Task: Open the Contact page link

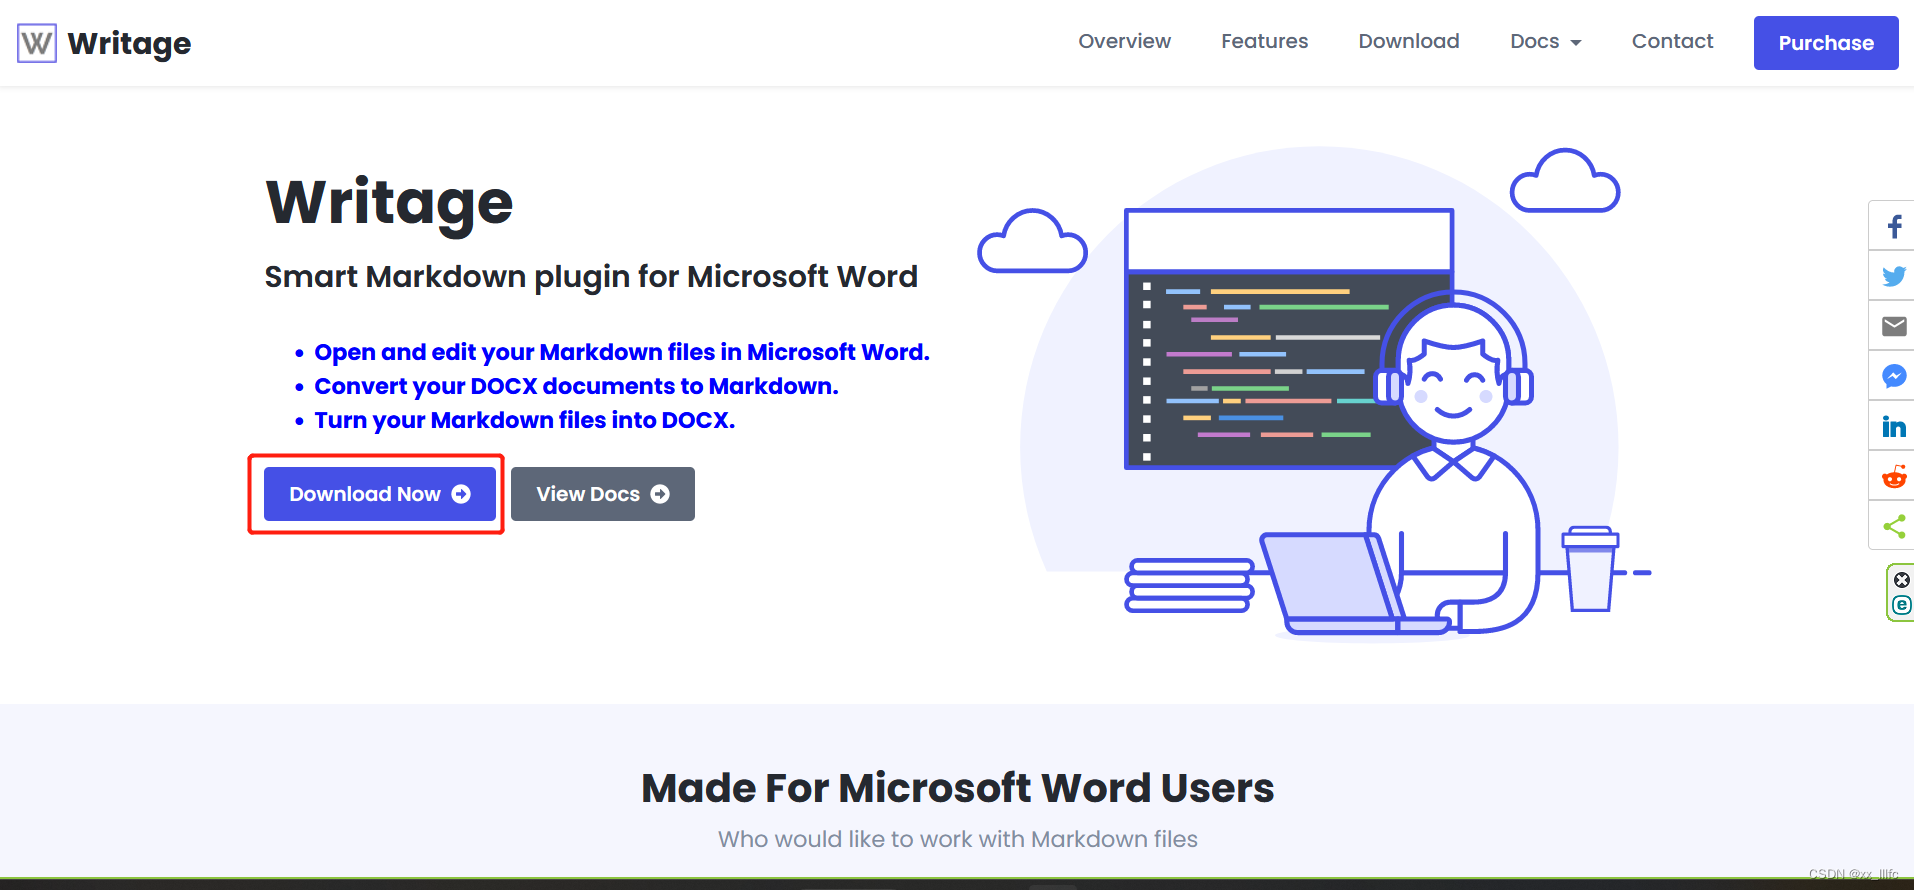Action: pyautogui.click(x=1672, y=41)
